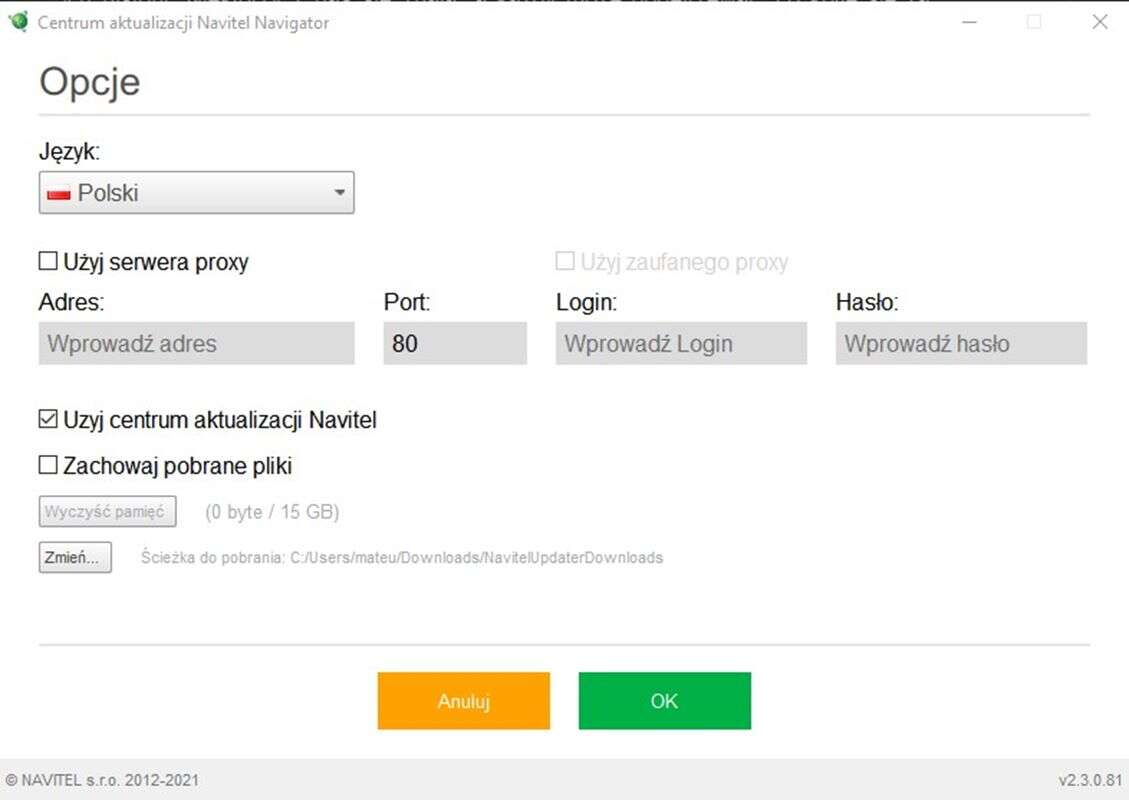The image size is (1129, 800).
Task: Close the Navitel update center window
Action: point(1099,22)
